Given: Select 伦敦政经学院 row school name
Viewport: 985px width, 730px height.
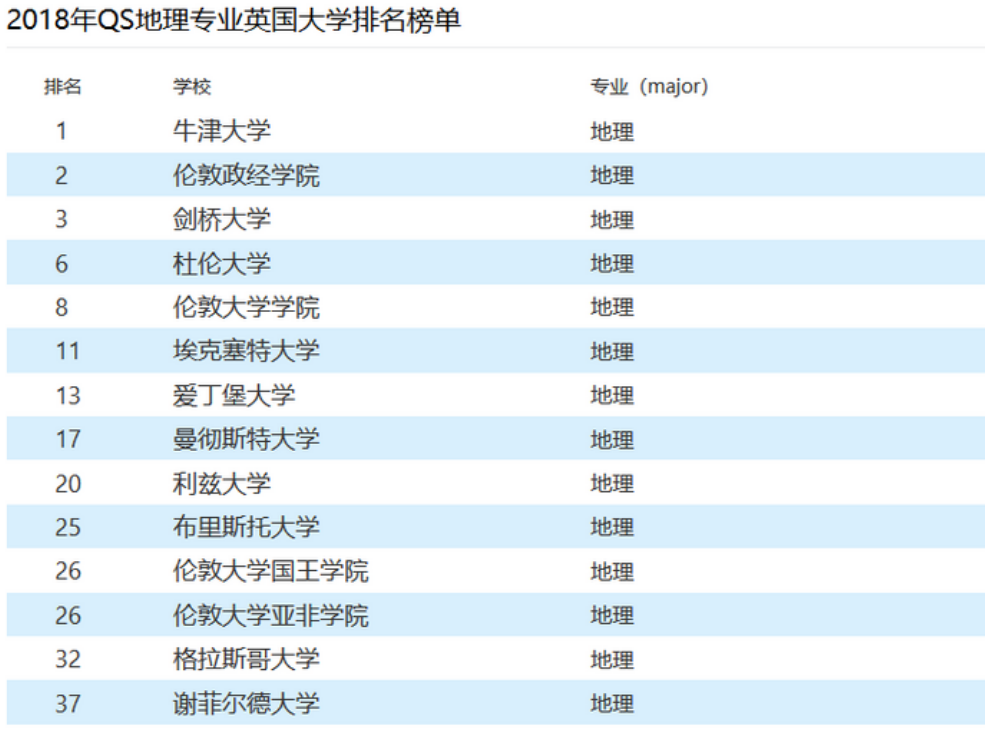Looking at the screenshot, I should pos(246,175).
